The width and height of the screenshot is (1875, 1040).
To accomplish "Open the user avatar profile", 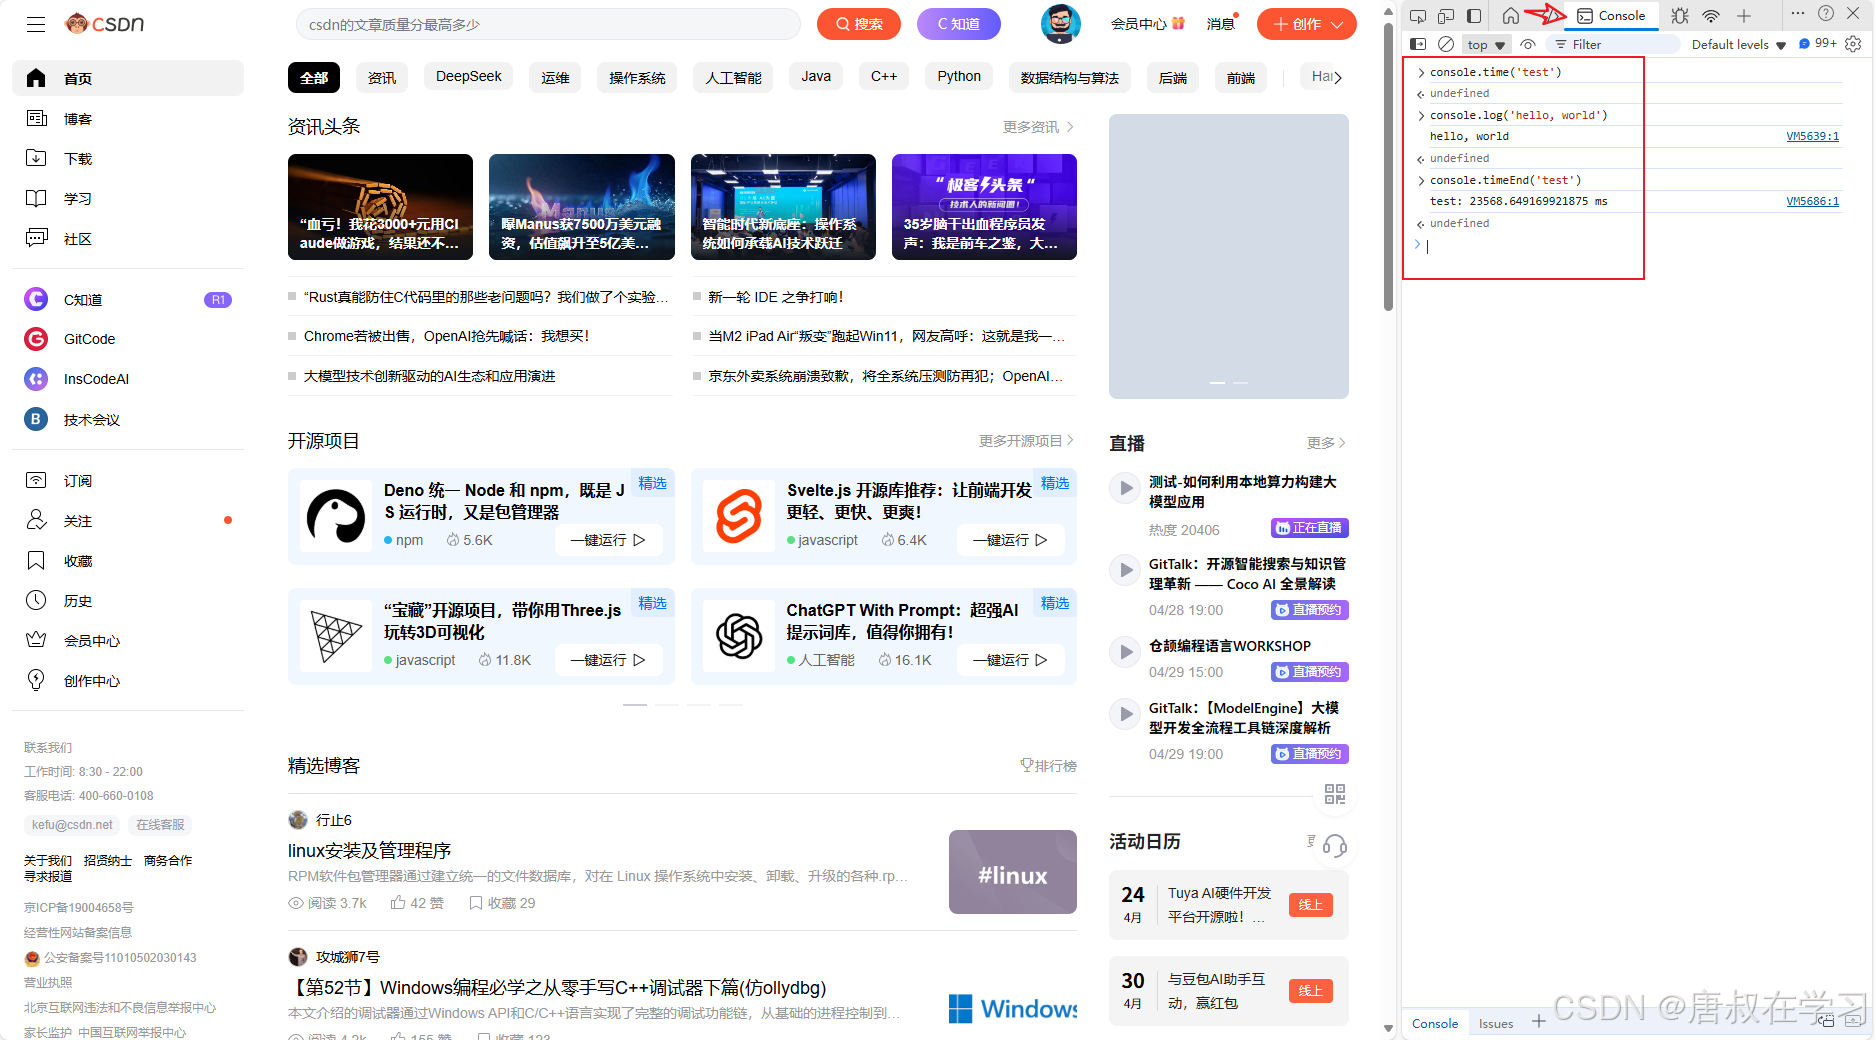I will (x=1060, y=23).
